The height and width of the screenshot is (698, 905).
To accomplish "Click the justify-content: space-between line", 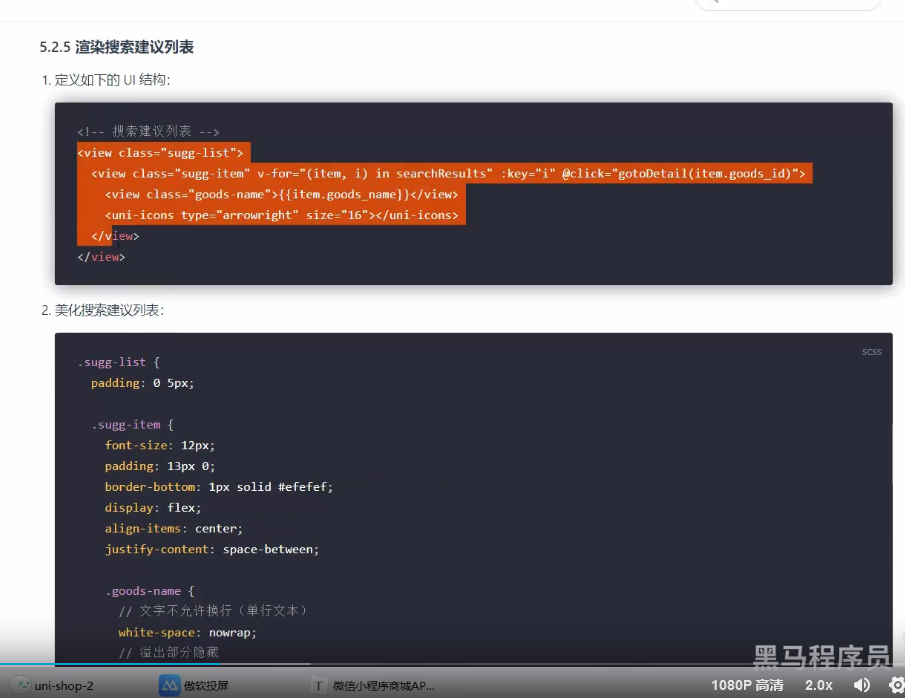I will 212,550.
